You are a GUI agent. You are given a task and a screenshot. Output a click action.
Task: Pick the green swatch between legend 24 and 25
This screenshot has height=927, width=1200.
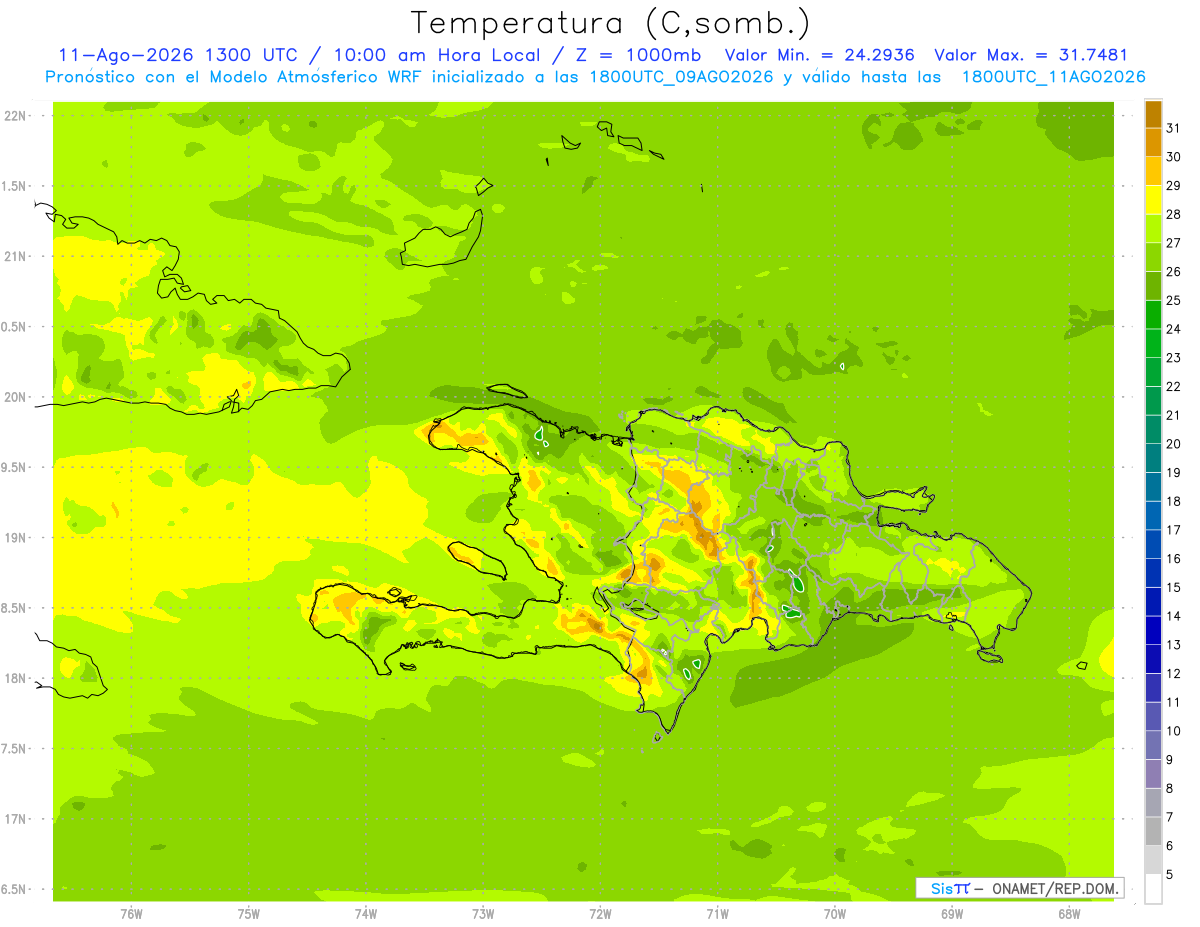(1153, 314)
